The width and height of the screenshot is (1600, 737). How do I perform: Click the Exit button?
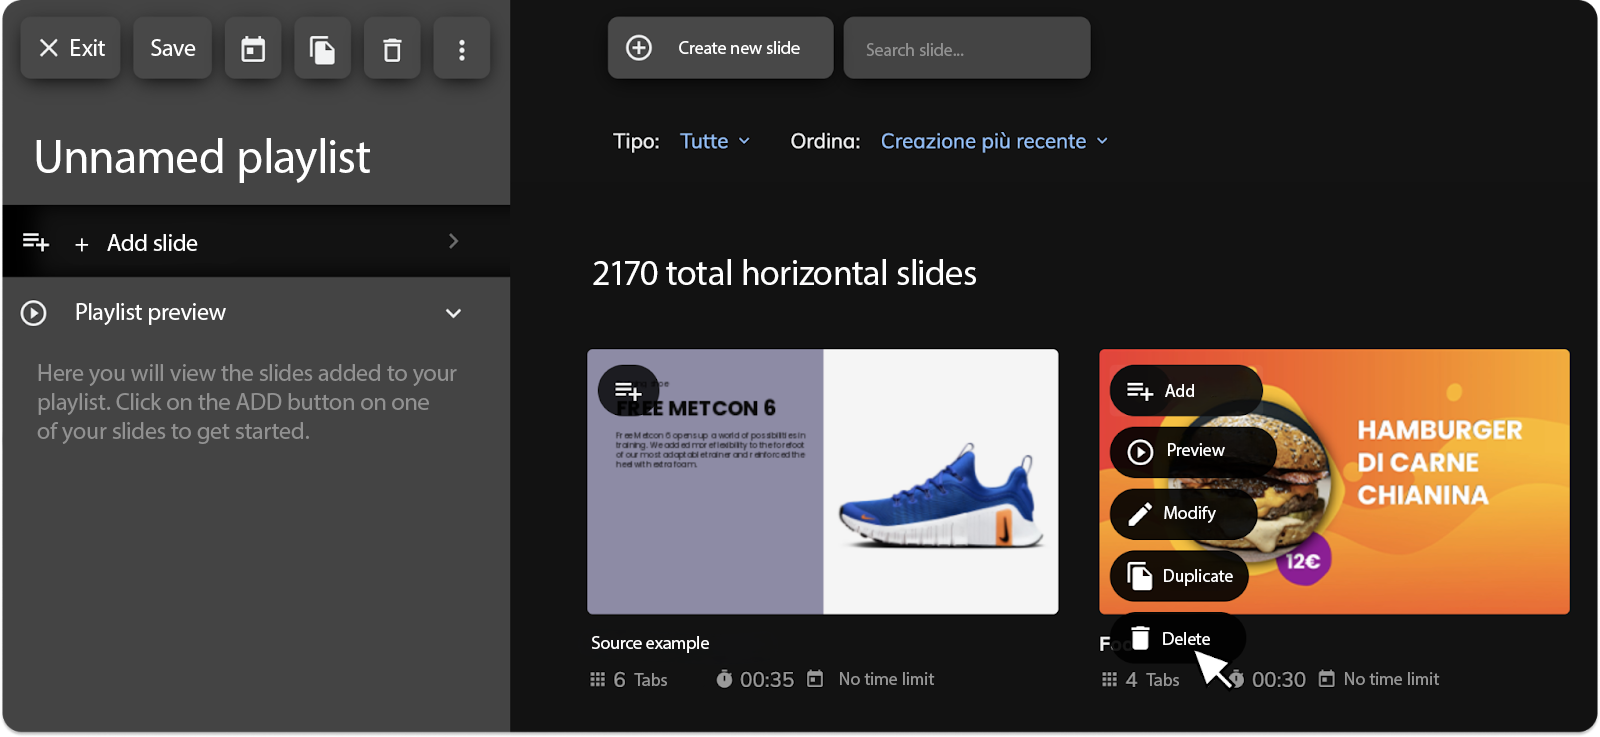pos(70,48)
